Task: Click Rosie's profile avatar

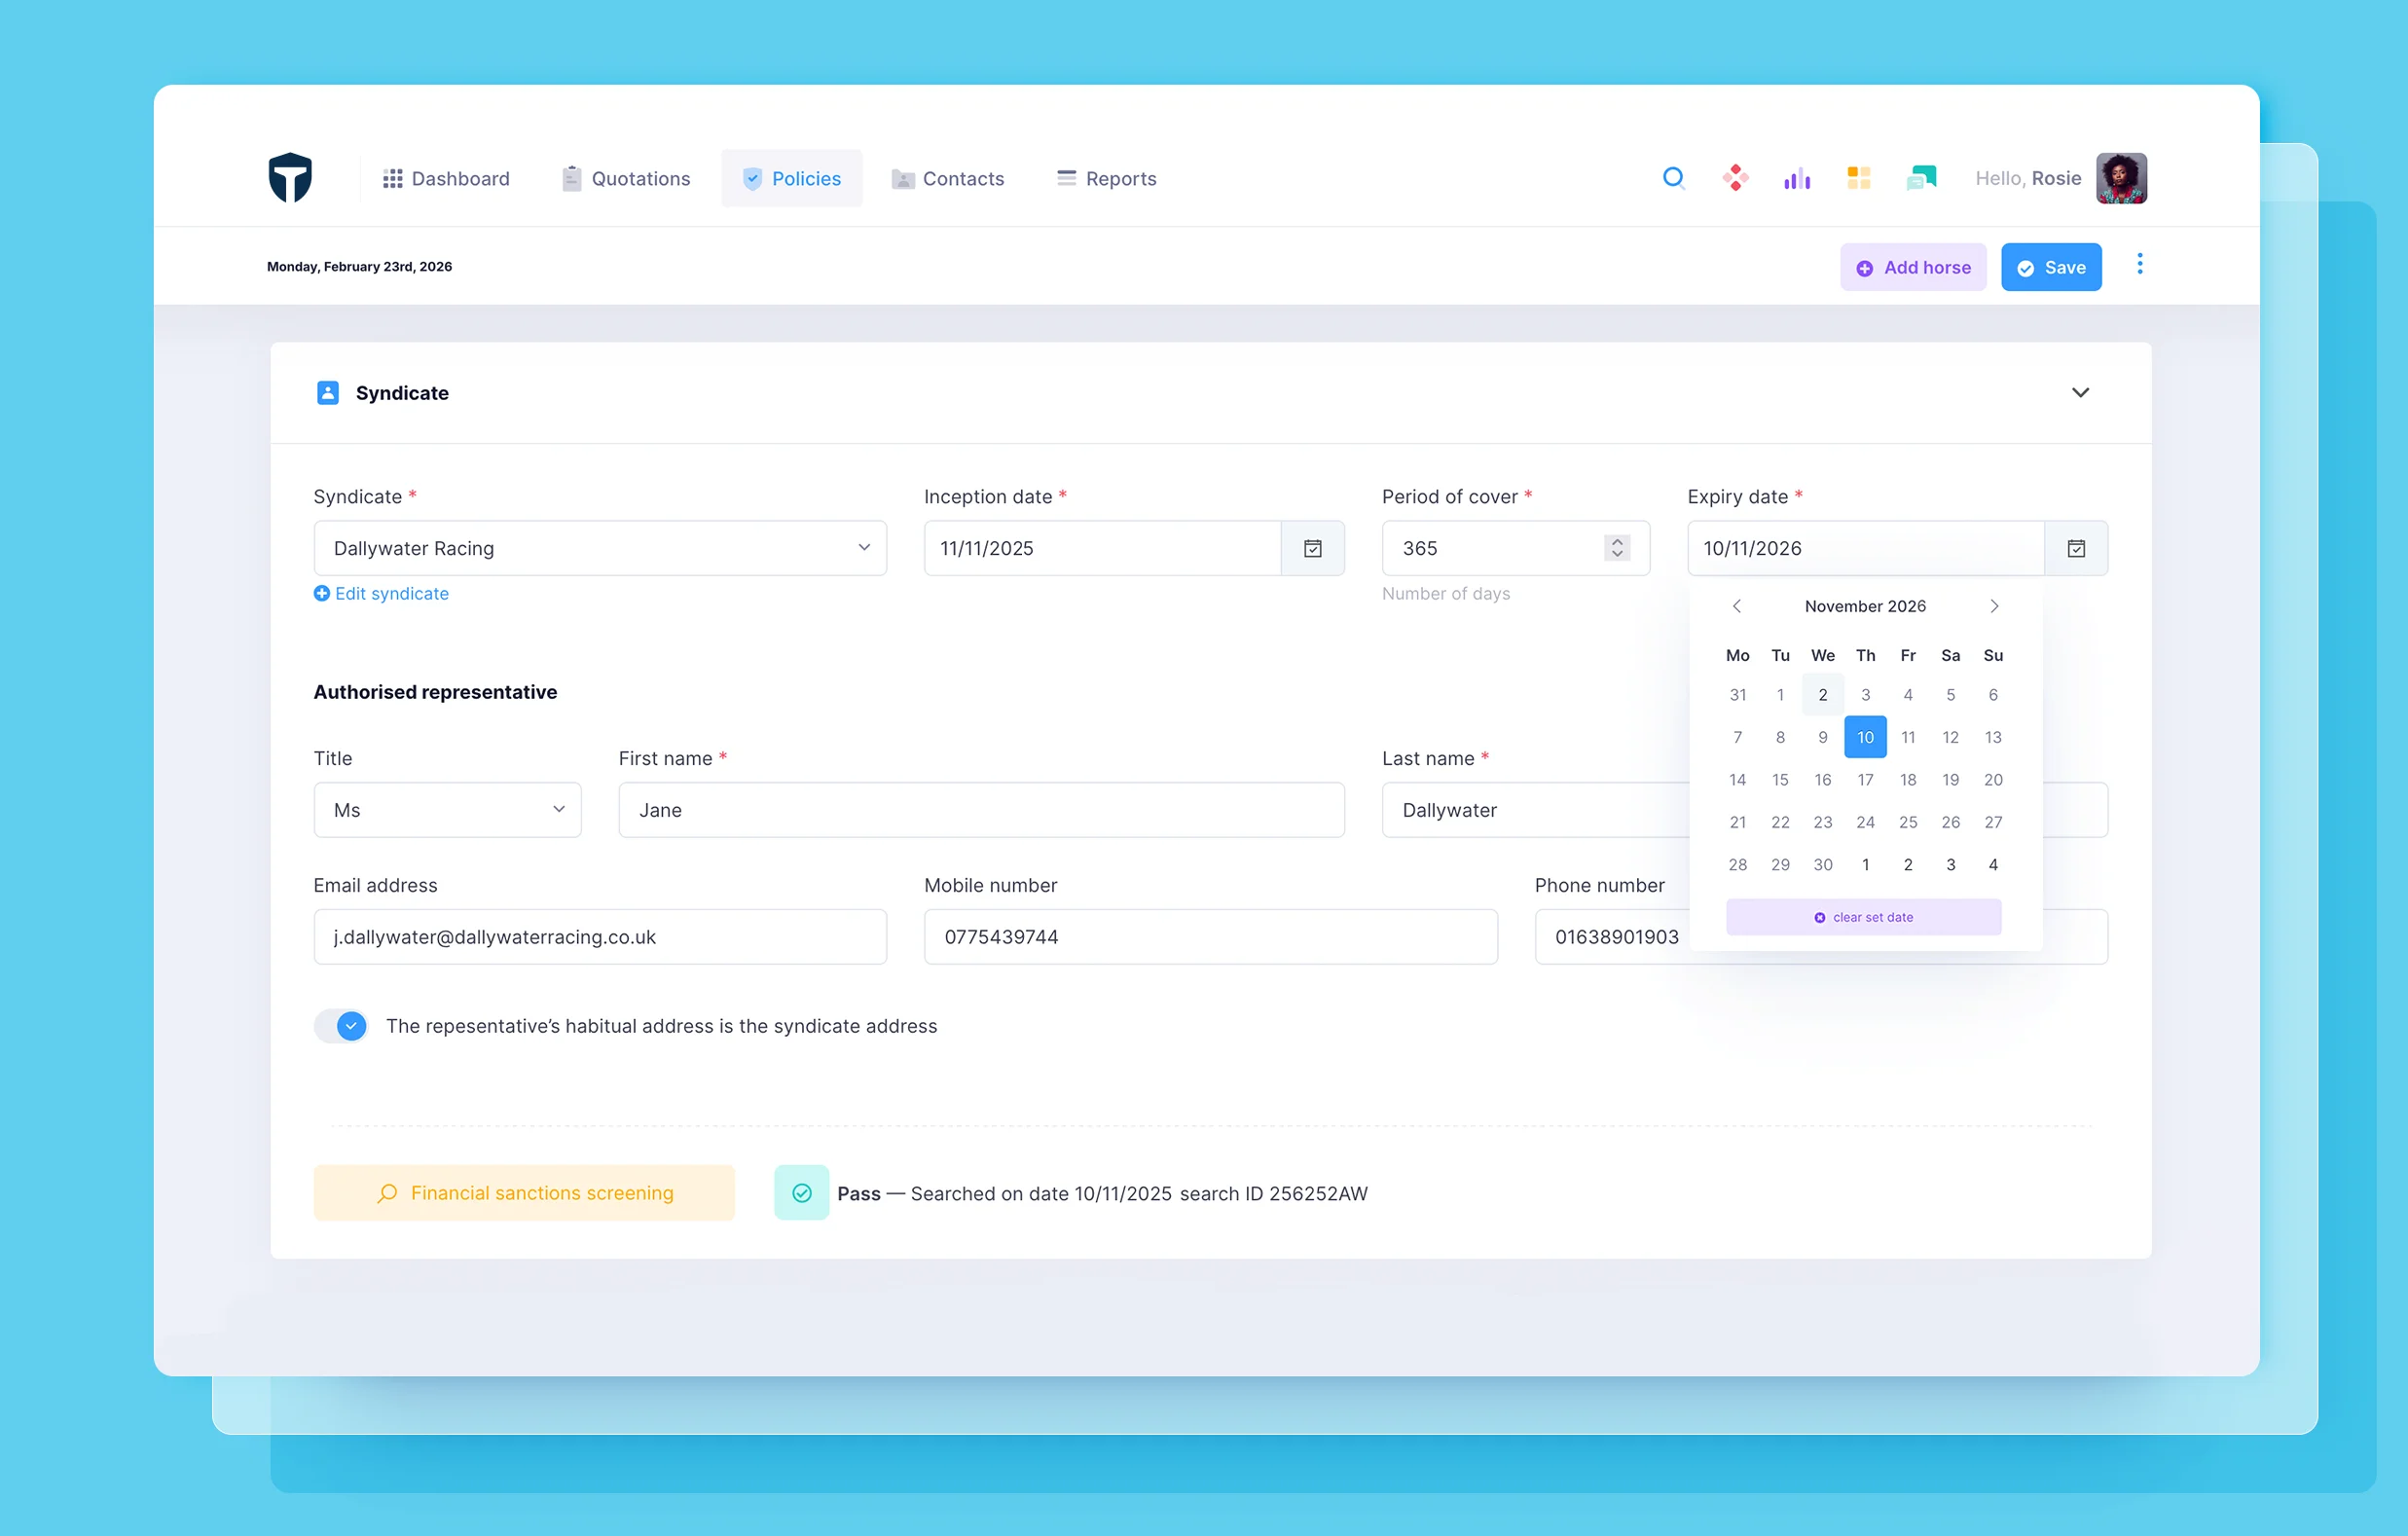Action: 2122,178
